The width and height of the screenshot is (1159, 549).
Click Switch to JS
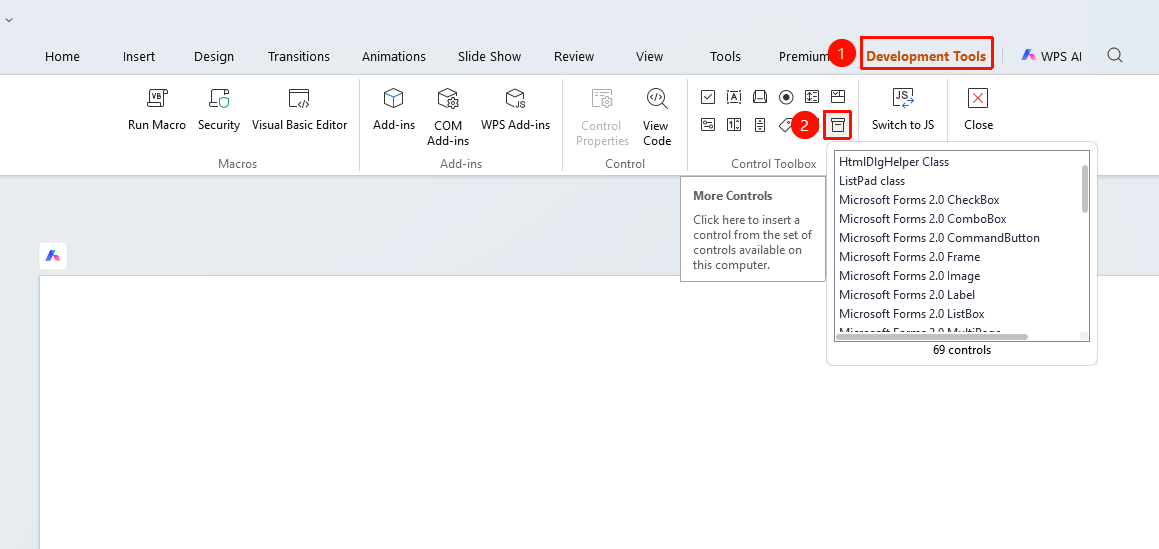click(903, 111)
